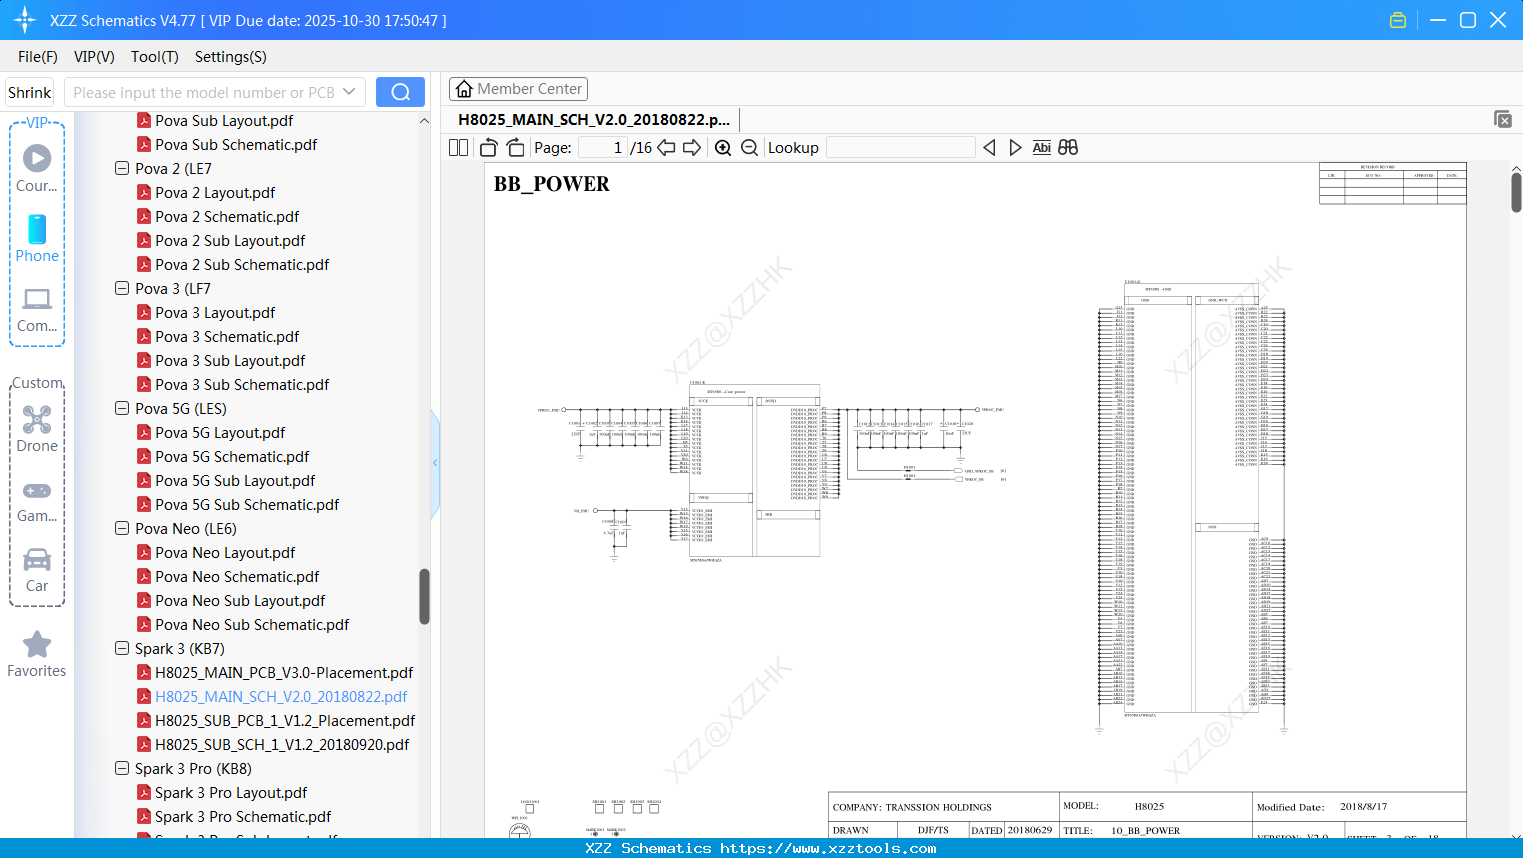Rotate the page counterclockwise
1523x858 pixels.
[489, 148]
